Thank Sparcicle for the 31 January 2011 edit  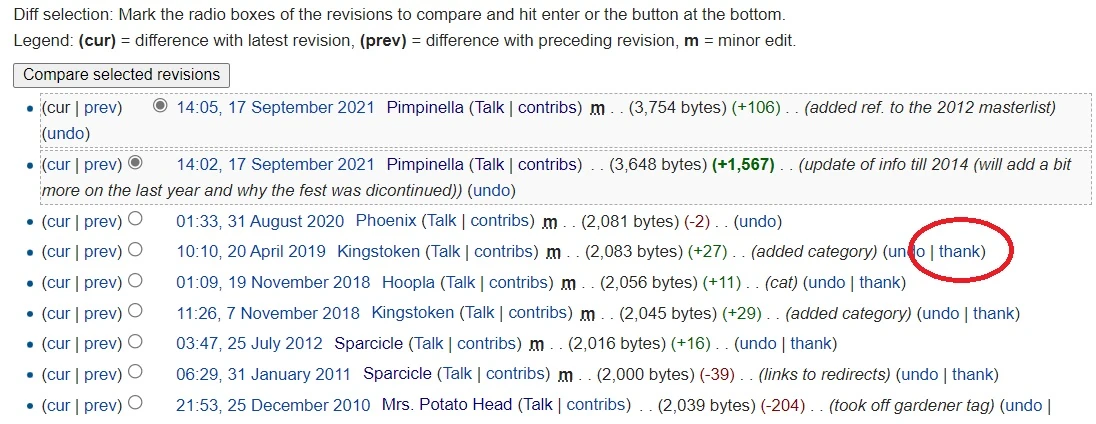coord(972,375)
